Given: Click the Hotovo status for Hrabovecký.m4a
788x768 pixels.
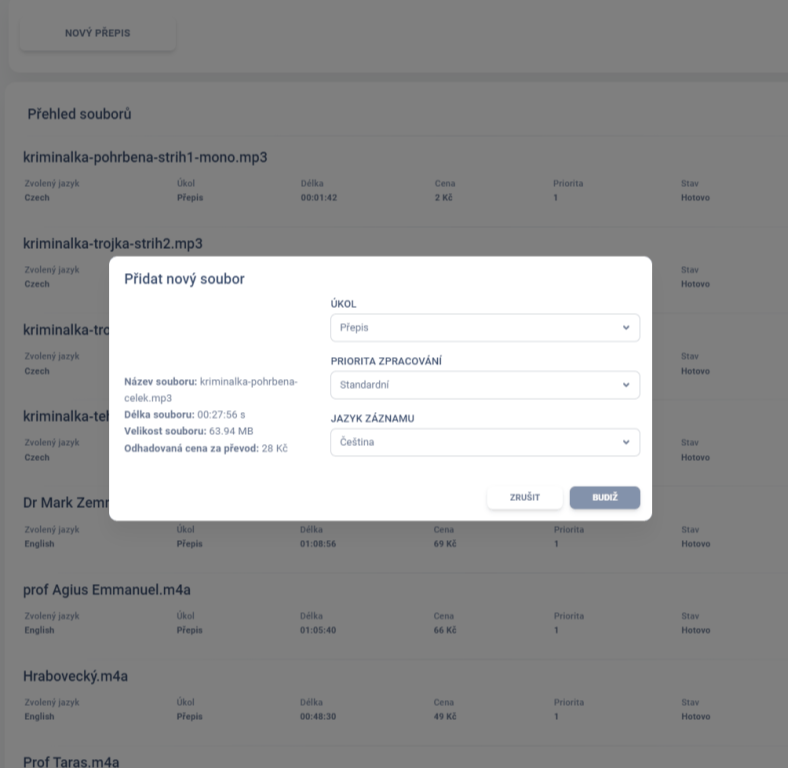Looking at the screenshot, I should pos(695,716).
